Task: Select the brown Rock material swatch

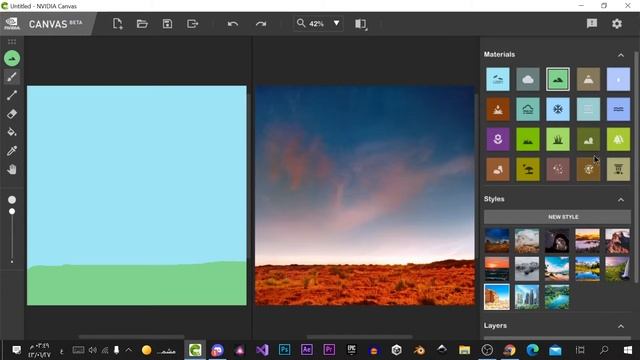Action: [x=498, y=169]
